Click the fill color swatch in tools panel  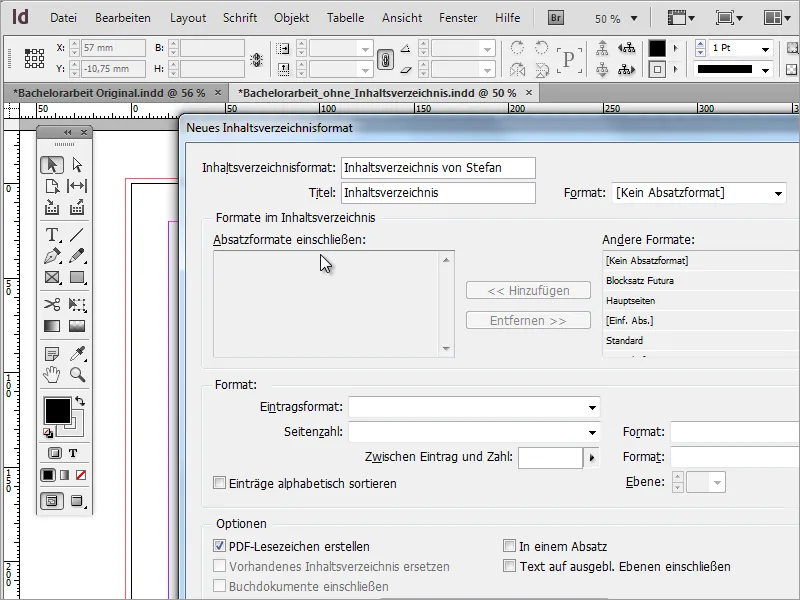(x=57, y=411)
